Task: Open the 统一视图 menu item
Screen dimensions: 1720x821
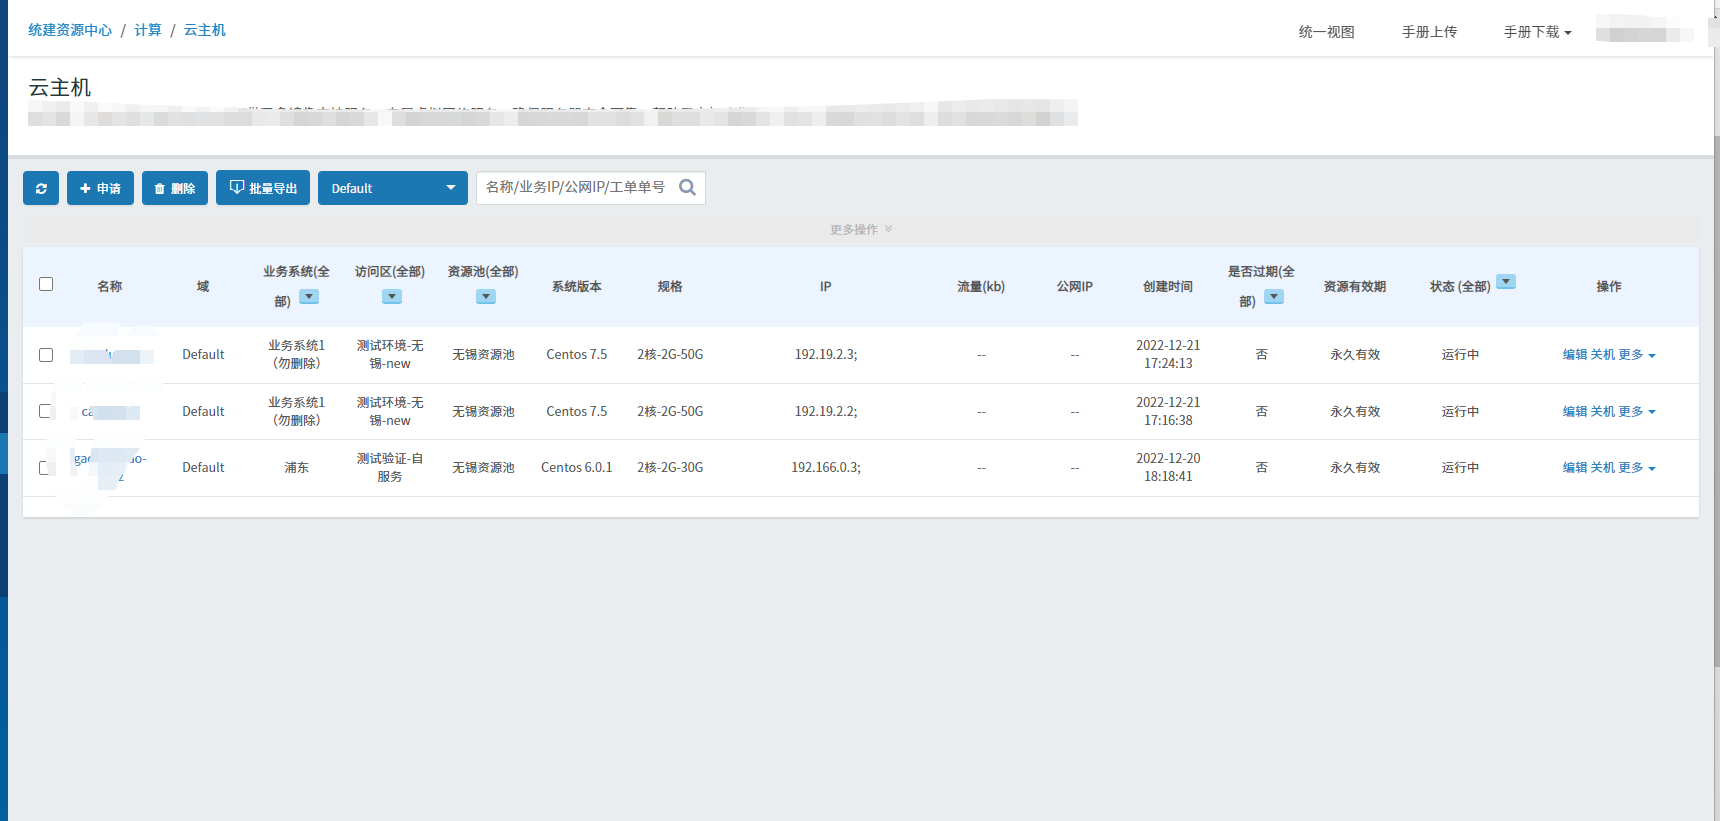Action: coord(1327,32)
